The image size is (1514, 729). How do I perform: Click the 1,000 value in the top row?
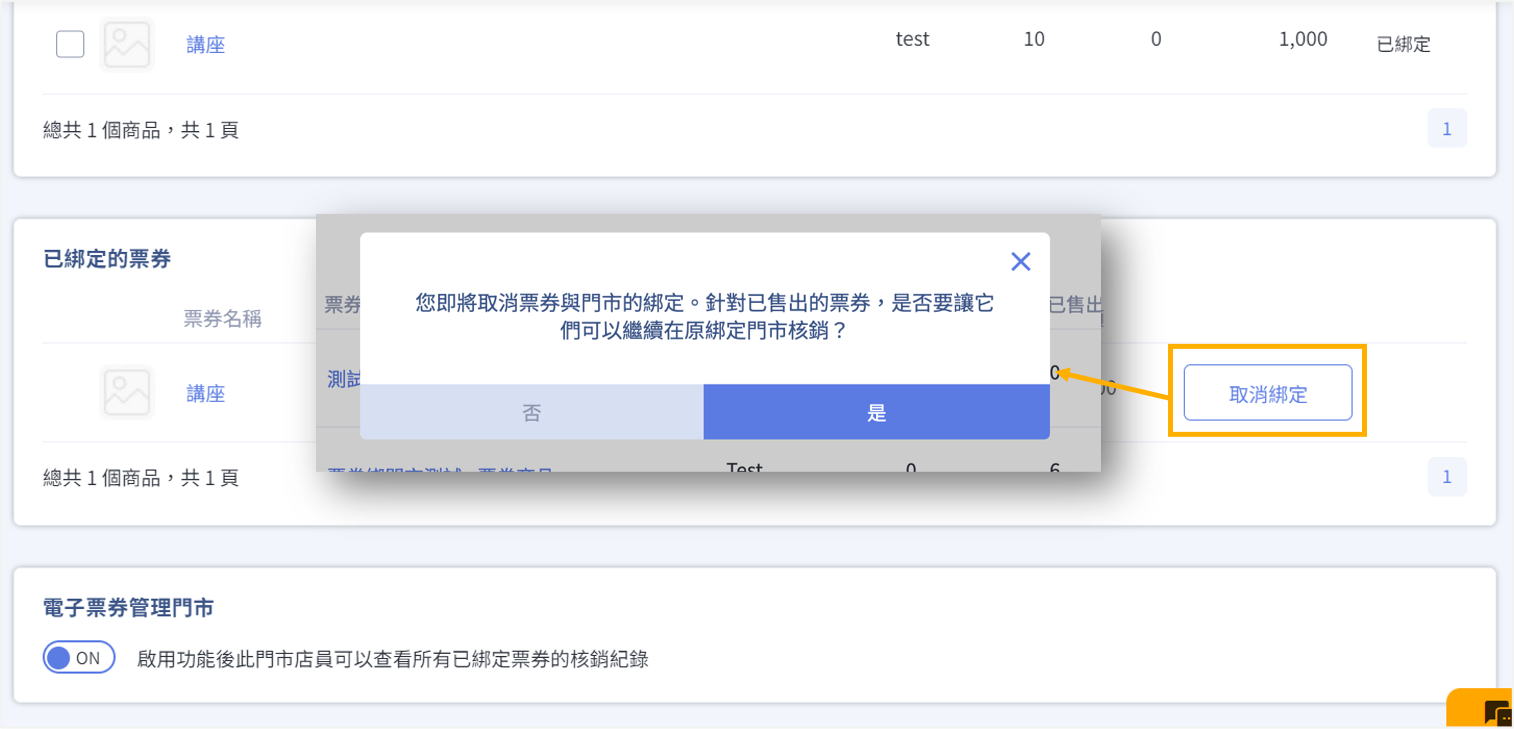click(x=1302, y=40)
